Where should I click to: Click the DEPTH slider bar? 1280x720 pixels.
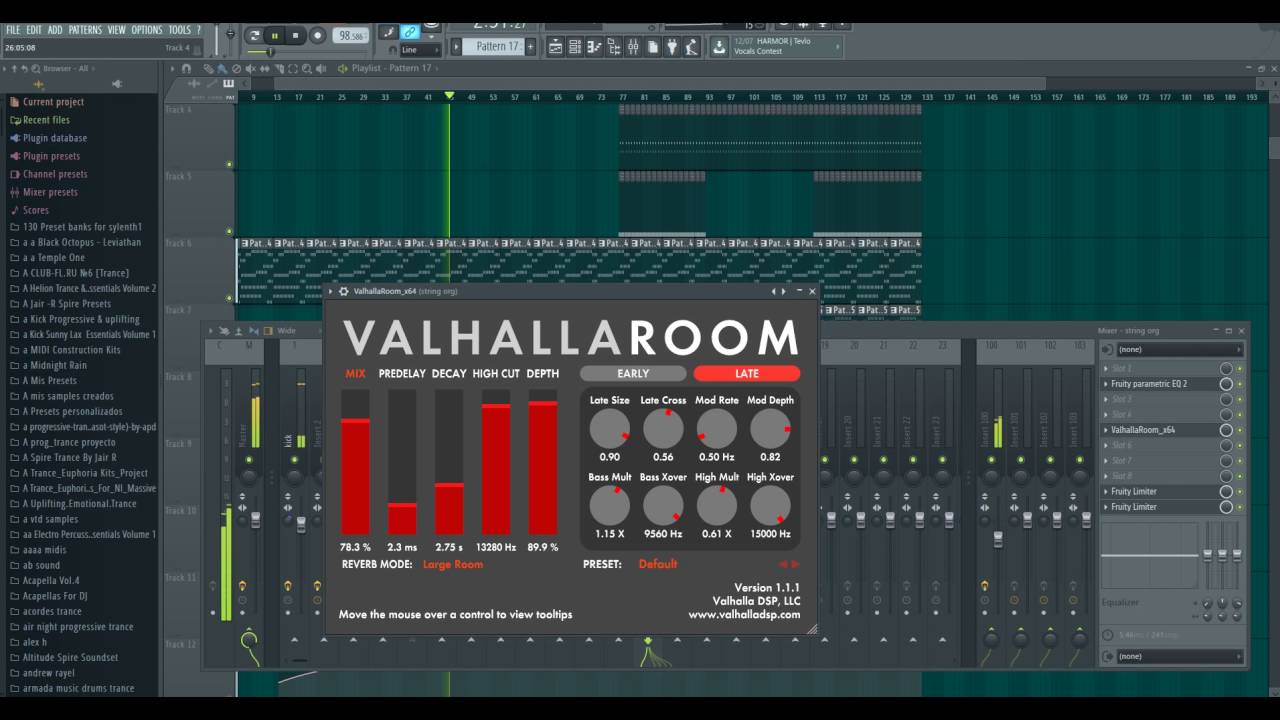(x=543, y=463)
